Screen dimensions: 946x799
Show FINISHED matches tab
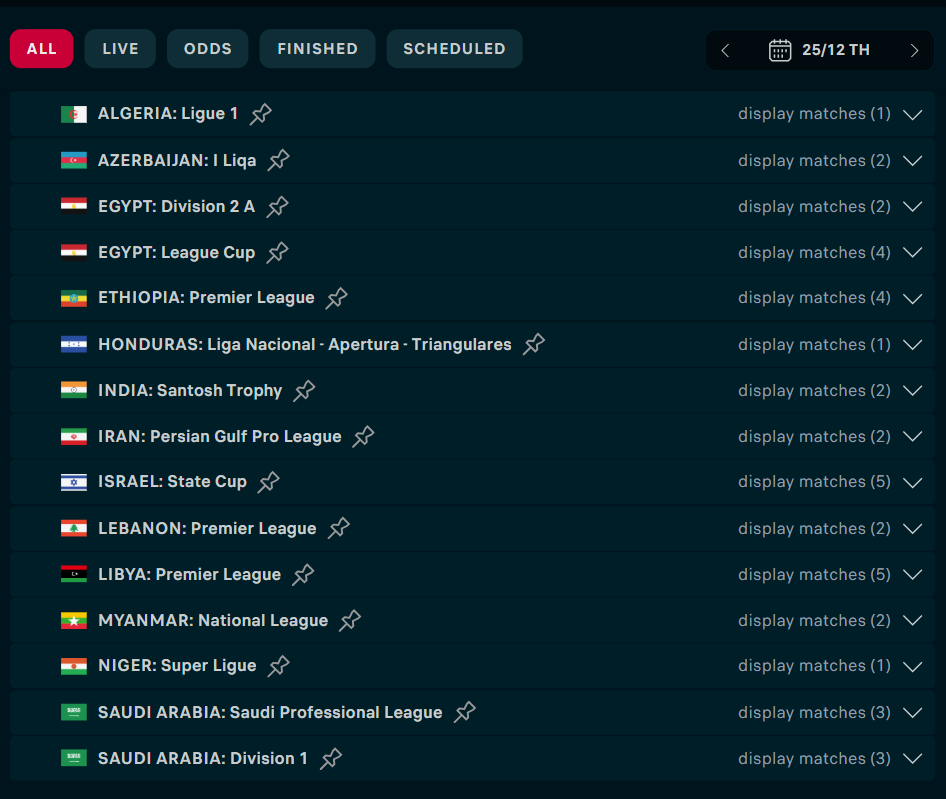point(317,49)
